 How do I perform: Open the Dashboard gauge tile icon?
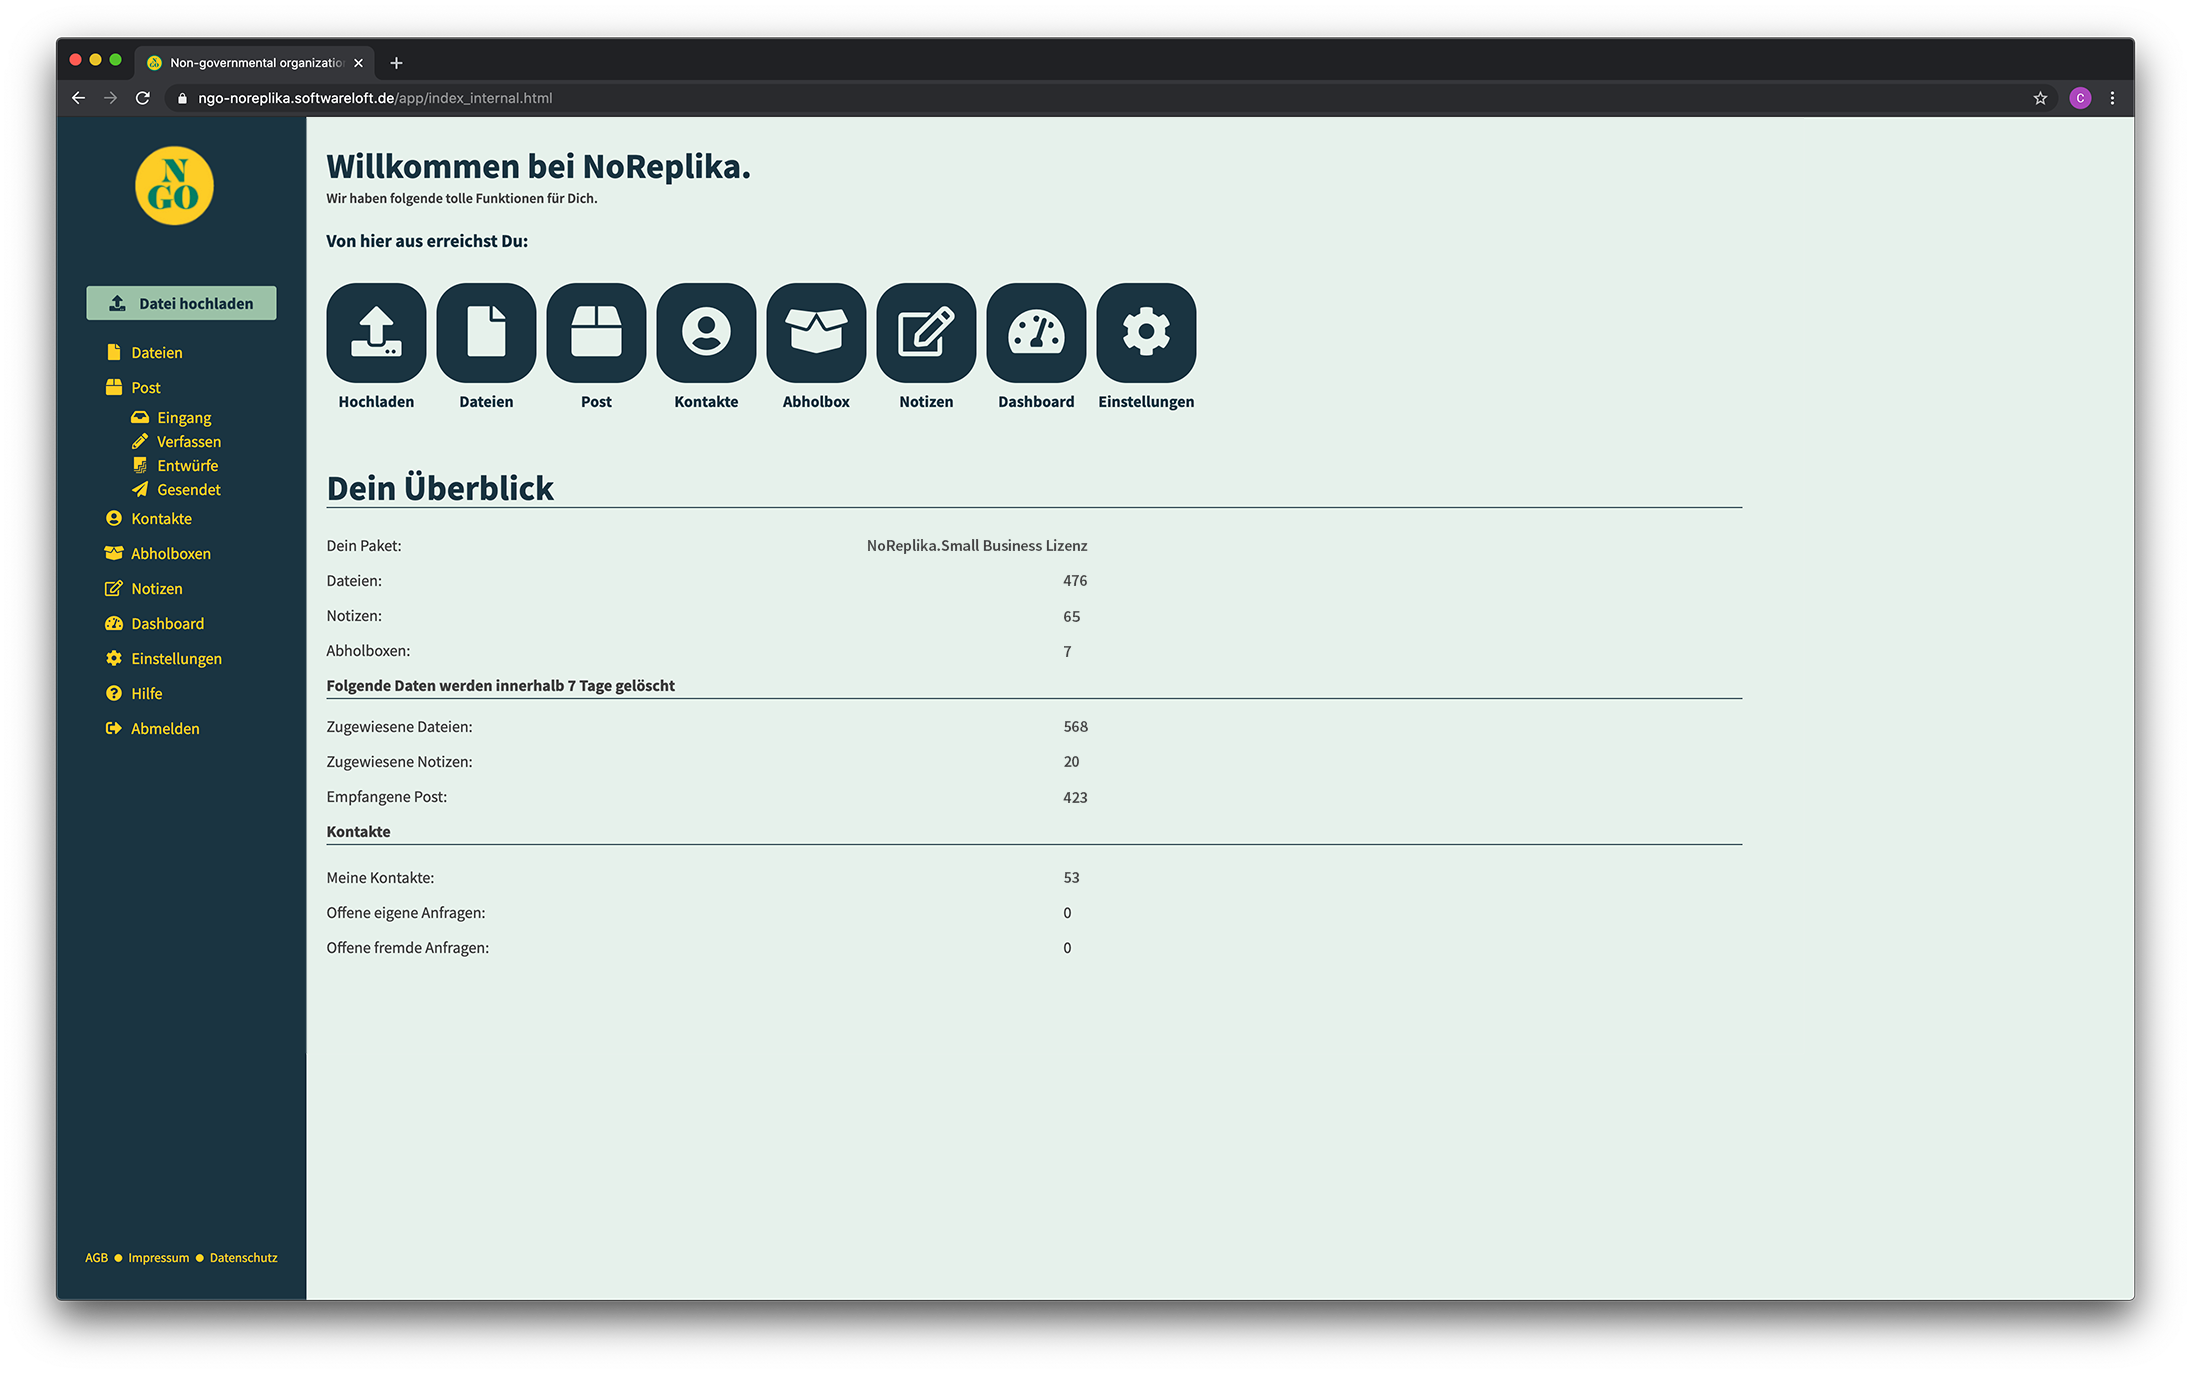(x=1036, y=332)
